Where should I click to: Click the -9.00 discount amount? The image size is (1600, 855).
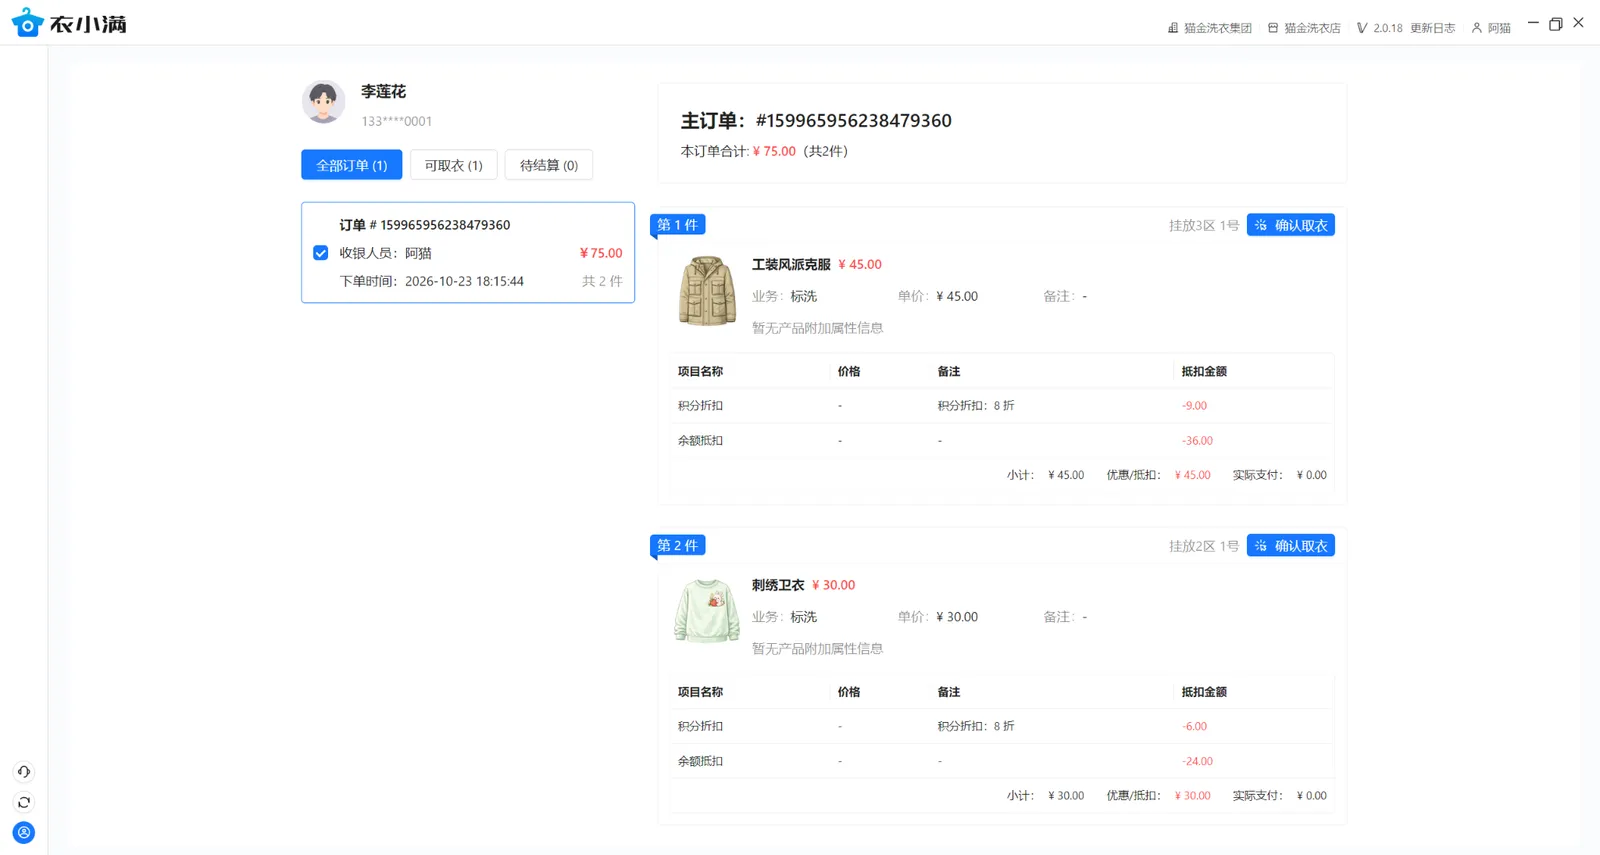pos(1194,406)
